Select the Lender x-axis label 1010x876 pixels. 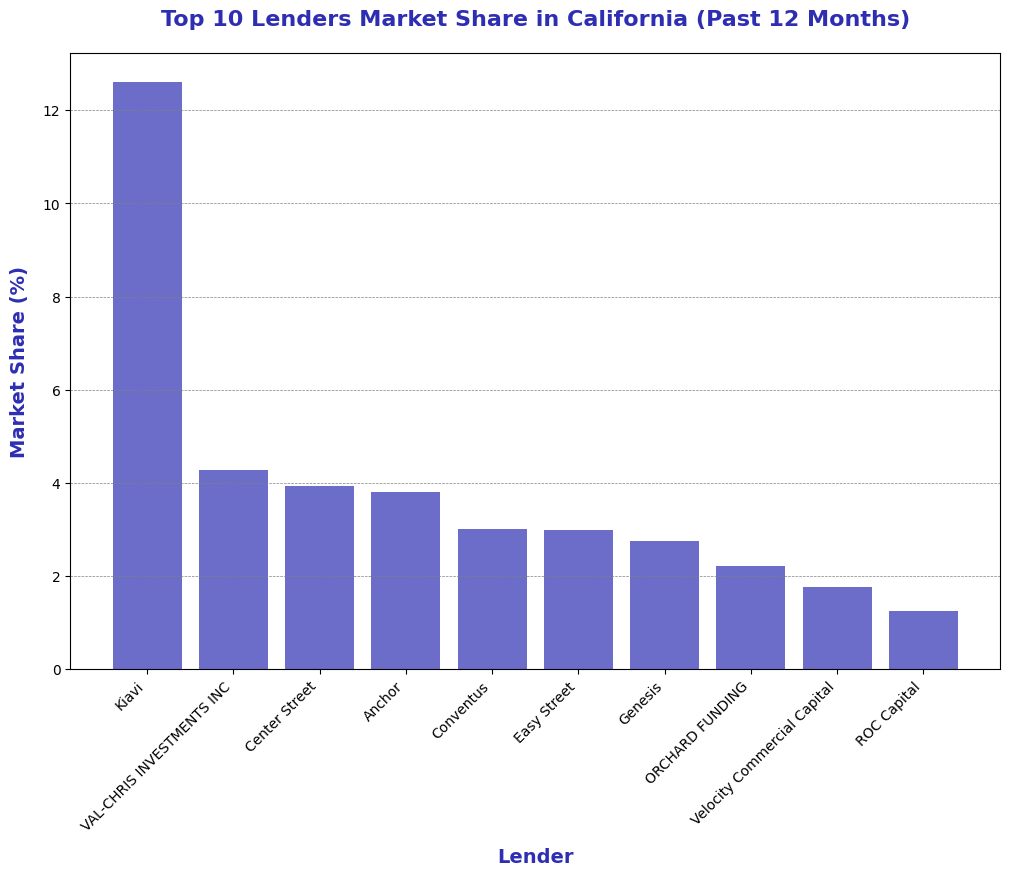coord(535,856)
